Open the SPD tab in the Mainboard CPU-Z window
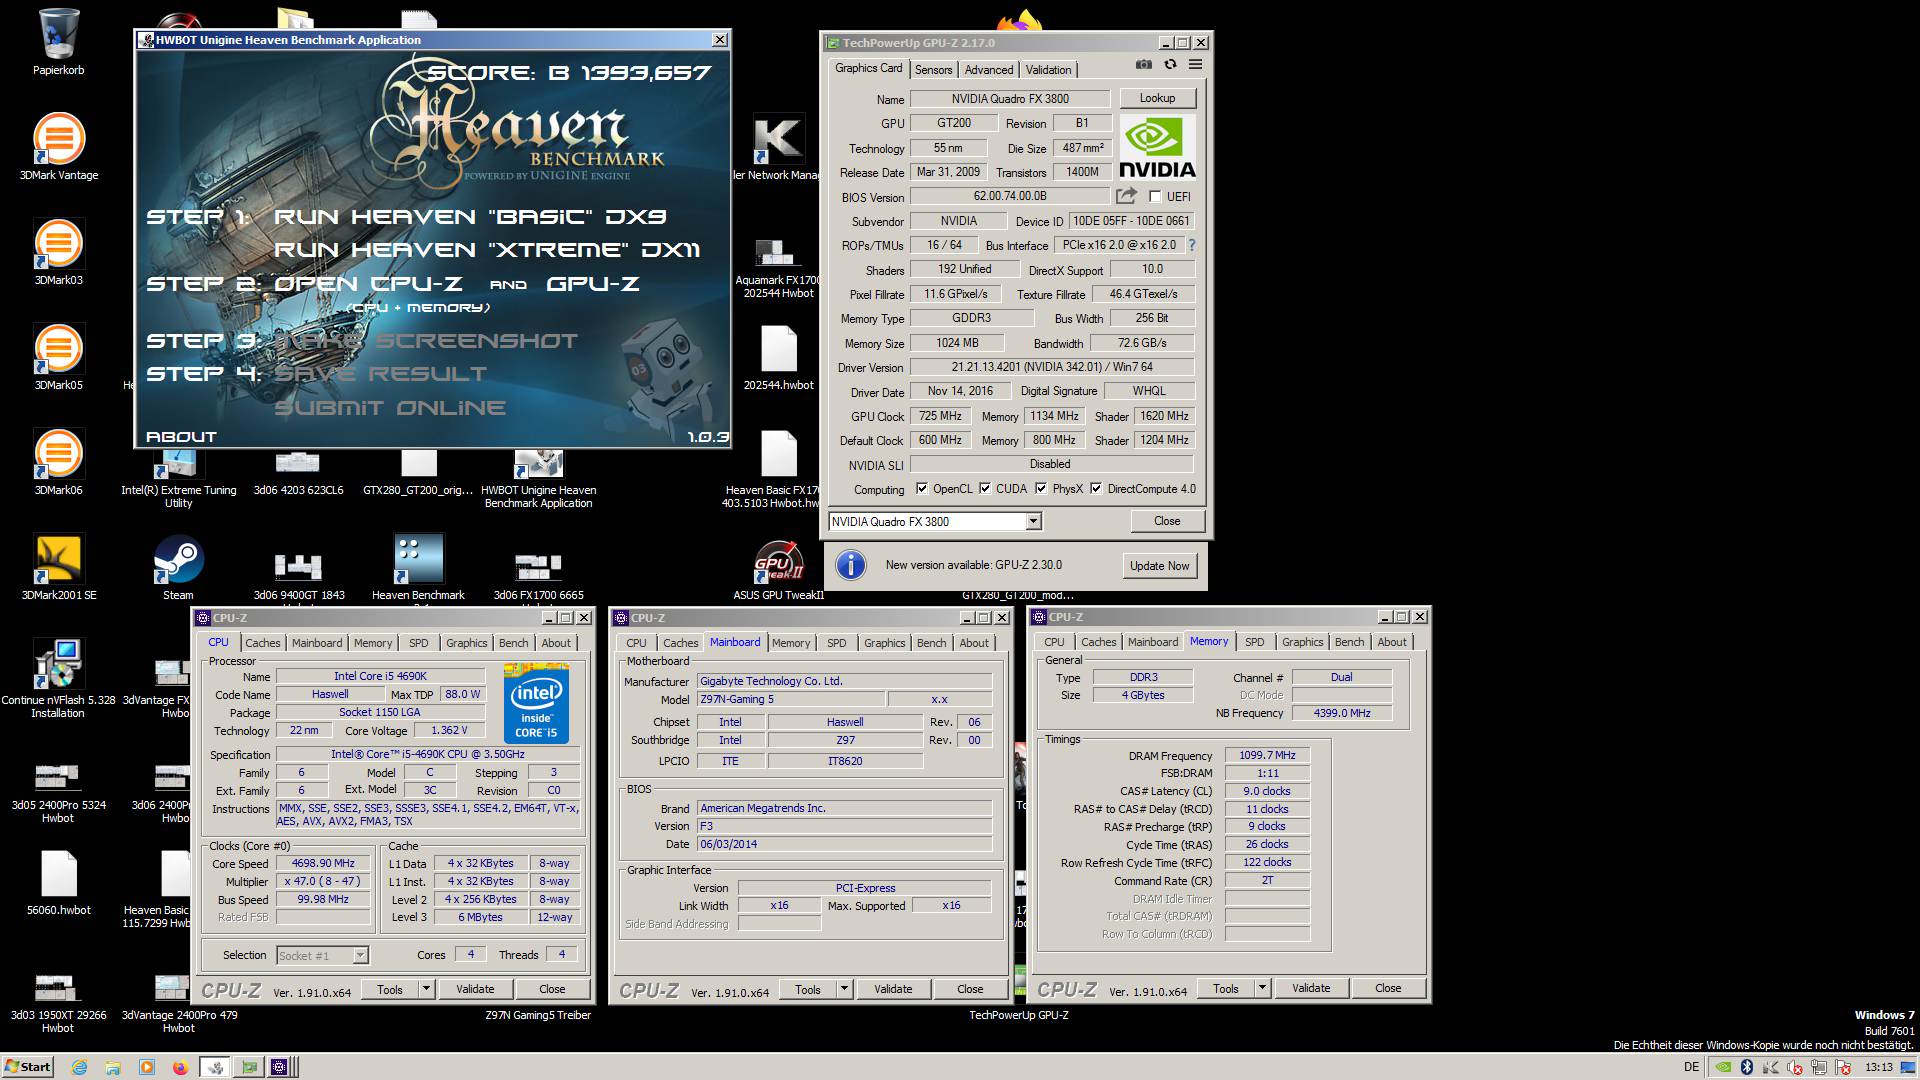The height and width of the screenshot is (1080, 1920). (837, 643)
